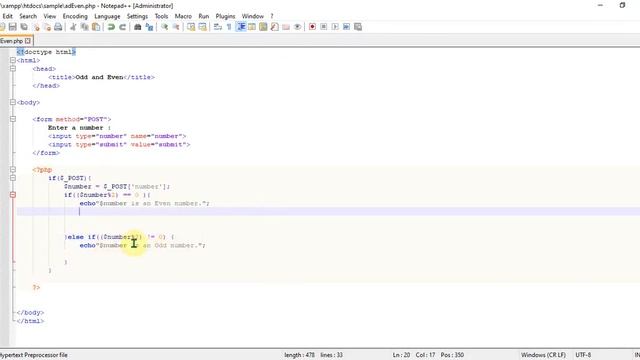Image resolution: width=640 pixels, height=360 pixels.
Task: Open the Function List icon
Action: point(275,27)
